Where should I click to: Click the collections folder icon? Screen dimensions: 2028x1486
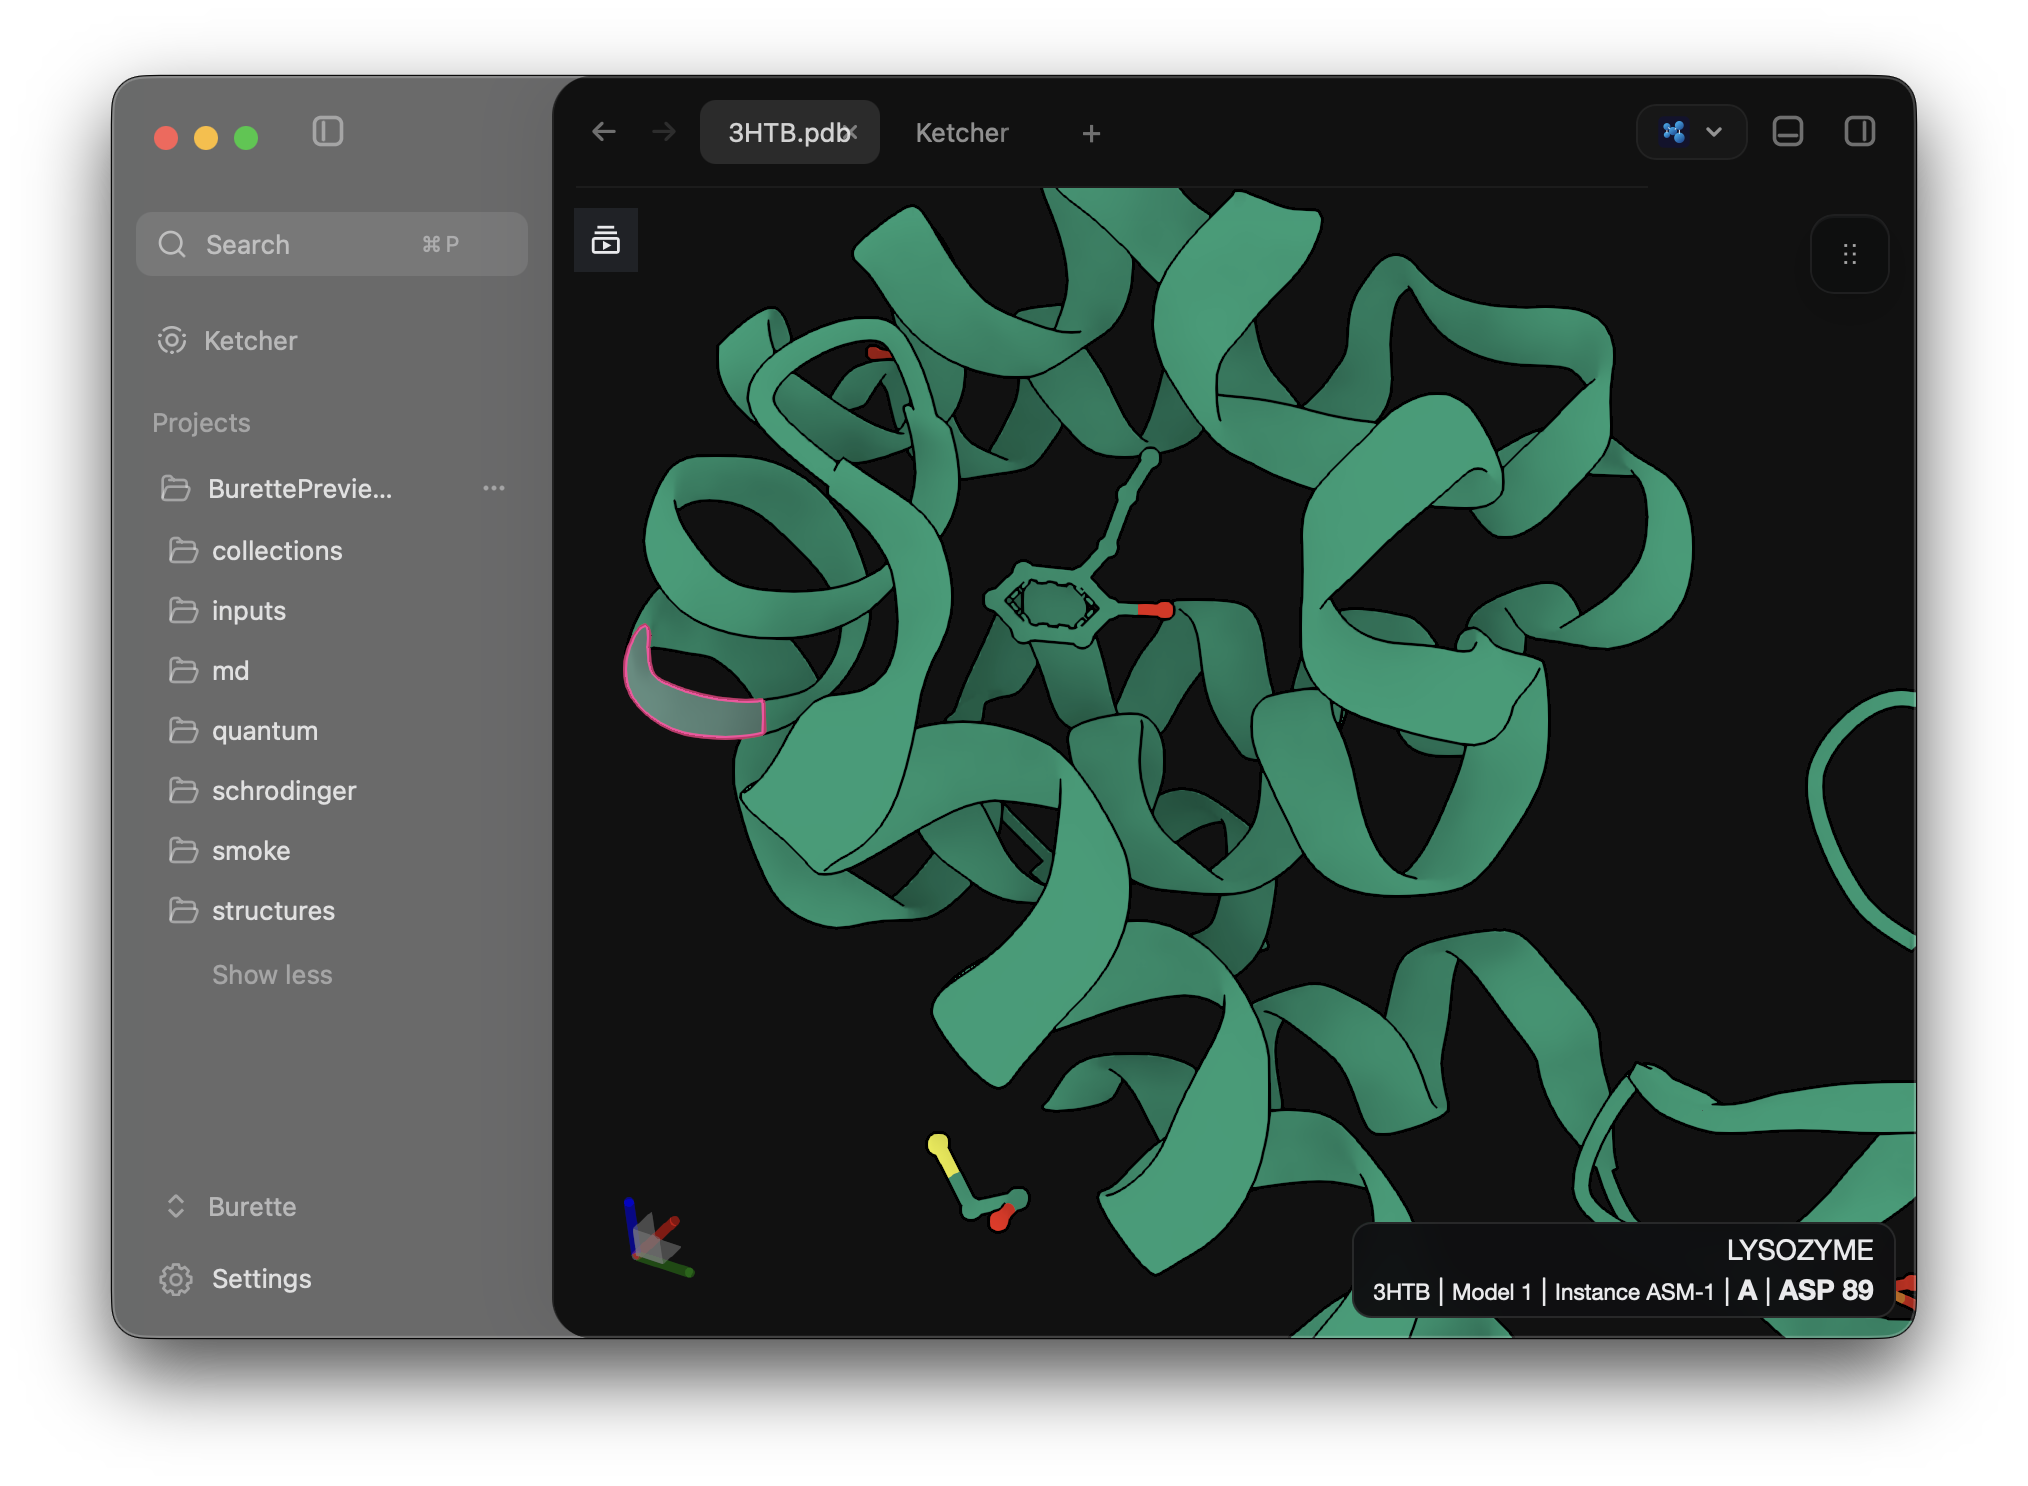click(183, 551)
